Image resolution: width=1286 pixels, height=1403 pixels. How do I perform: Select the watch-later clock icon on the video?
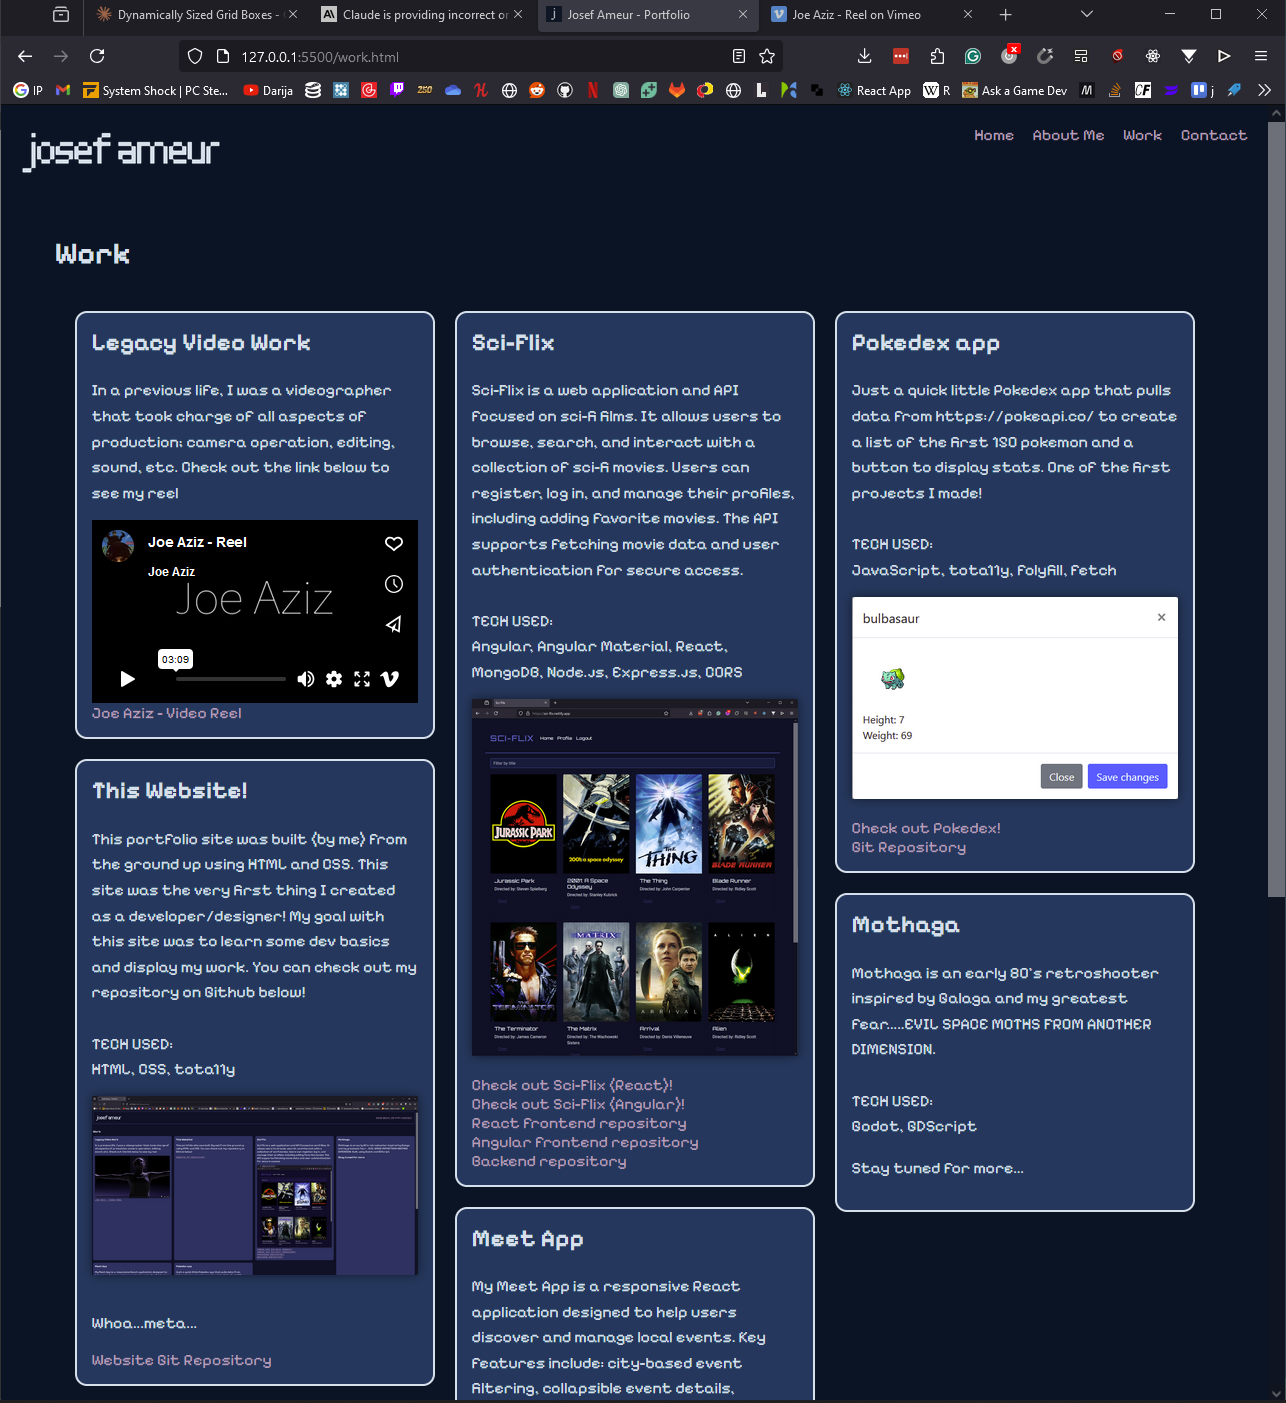pos(393,584)
